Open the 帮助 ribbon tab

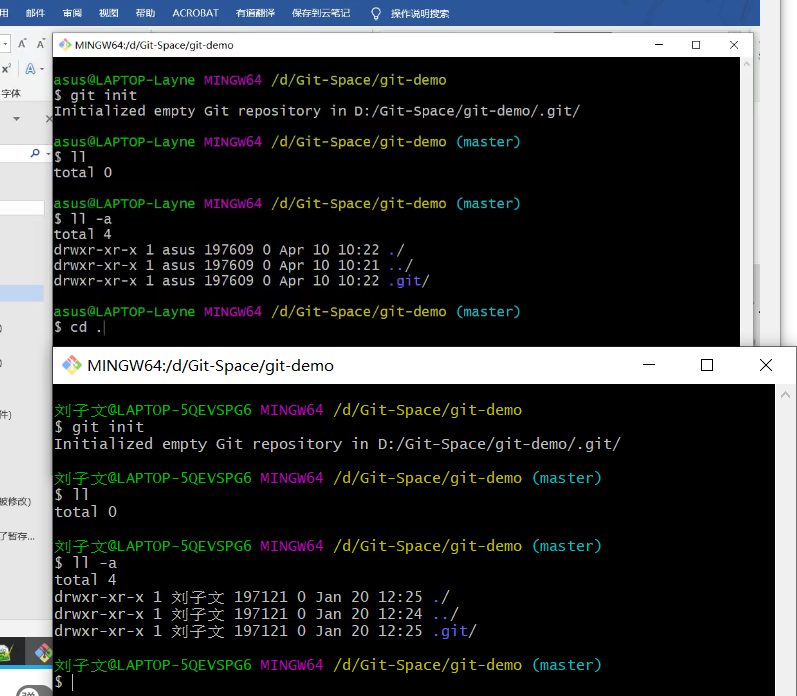[x=145, y=13]
